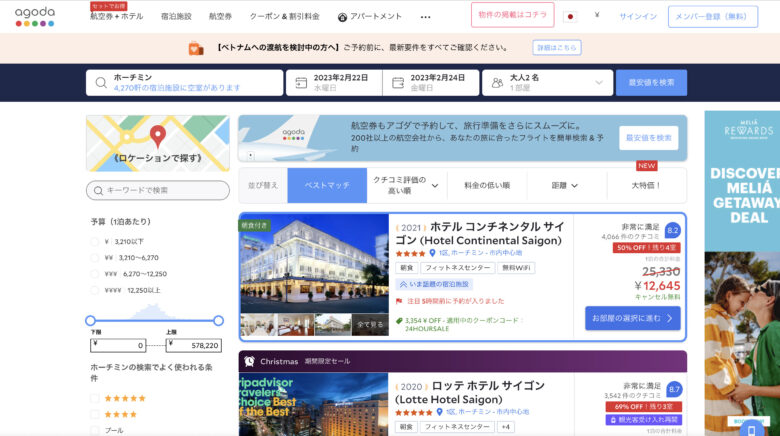The height and width of the screenshot is (436, 780).
Task: Open the Lotte Hotel Saigon photo
Action: coord(314,405)
